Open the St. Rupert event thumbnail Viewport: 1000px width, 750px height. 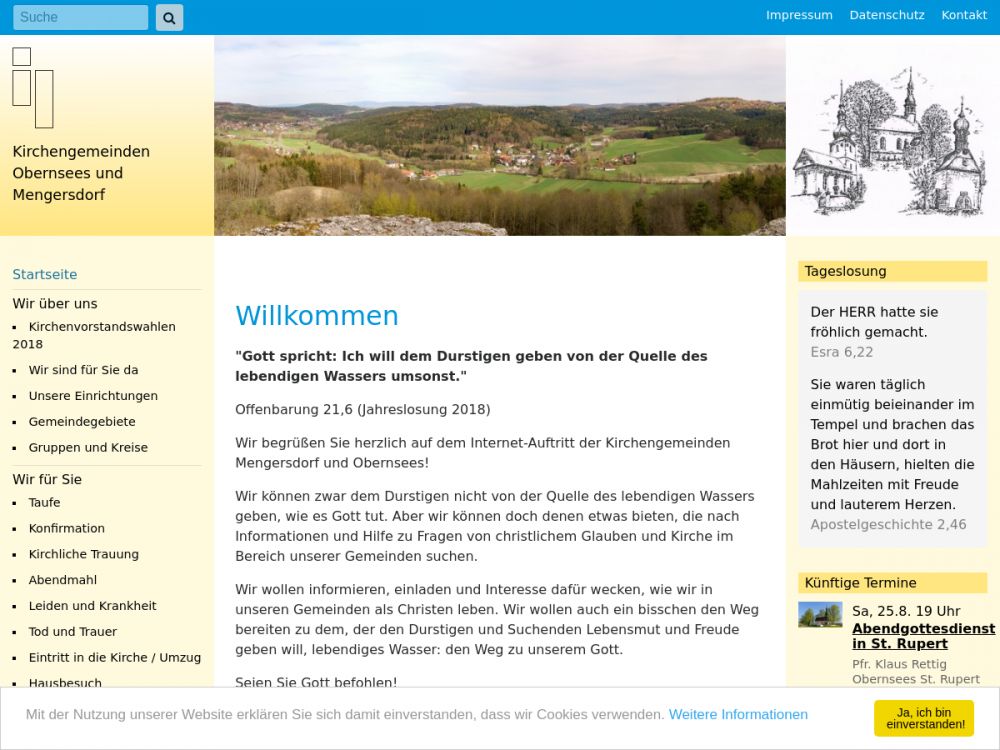(820, 615)
